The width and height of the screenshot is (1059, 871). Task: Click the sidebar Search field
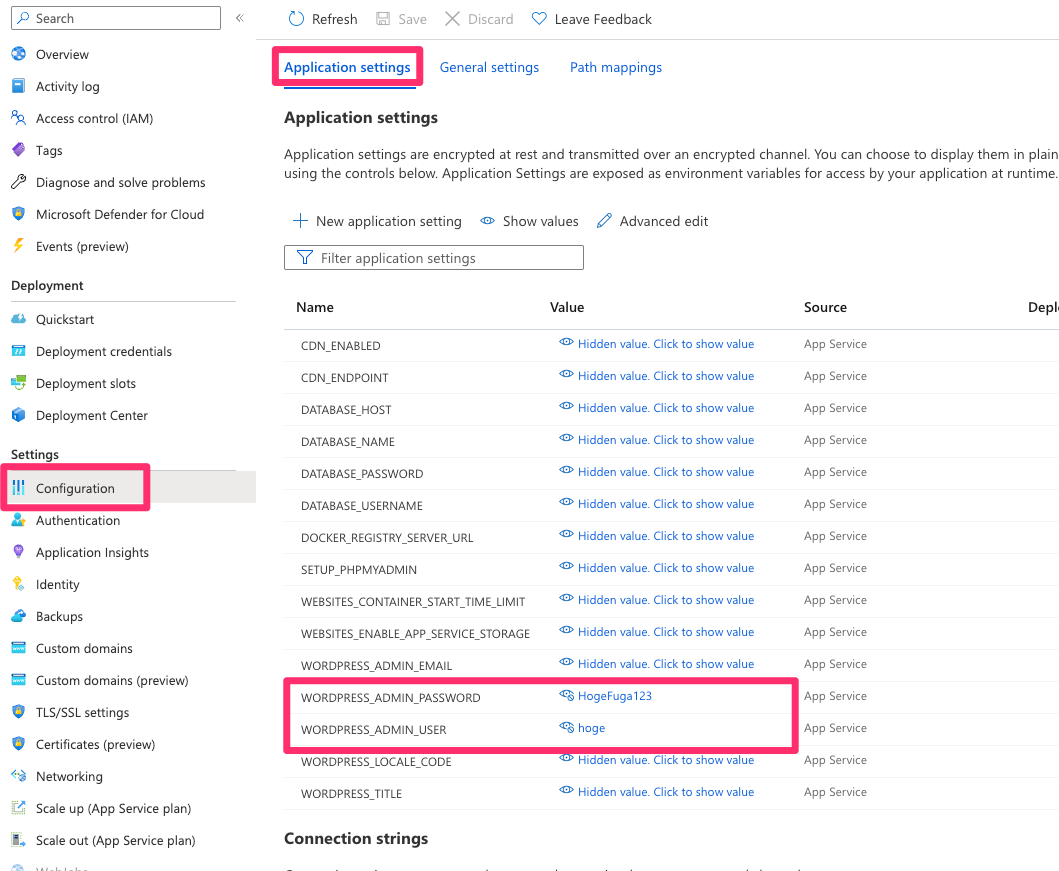pos(116,18)
